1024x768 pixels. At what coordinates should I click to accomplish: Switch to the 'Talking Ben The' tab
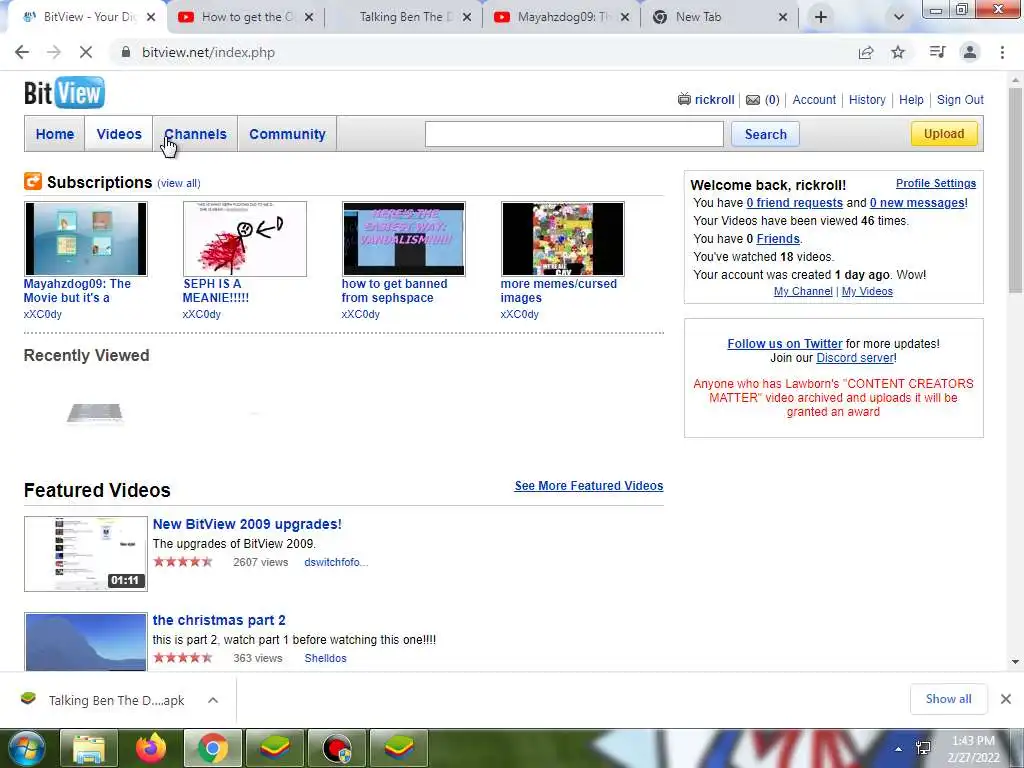click(x=405, y=17)
